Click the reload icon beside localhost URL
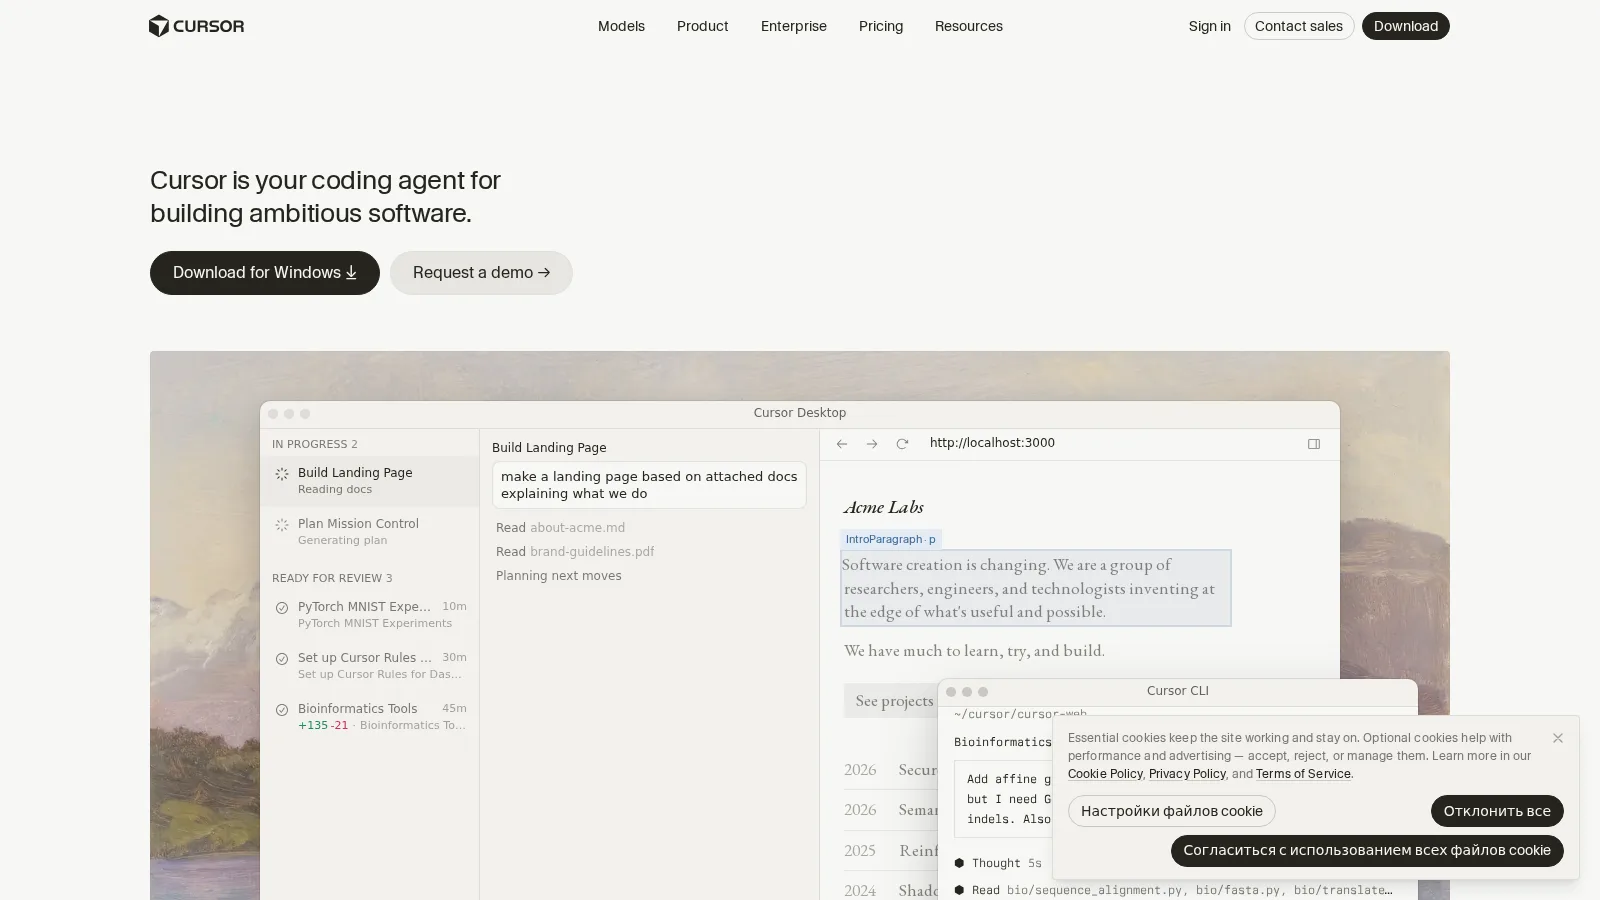 902,444
